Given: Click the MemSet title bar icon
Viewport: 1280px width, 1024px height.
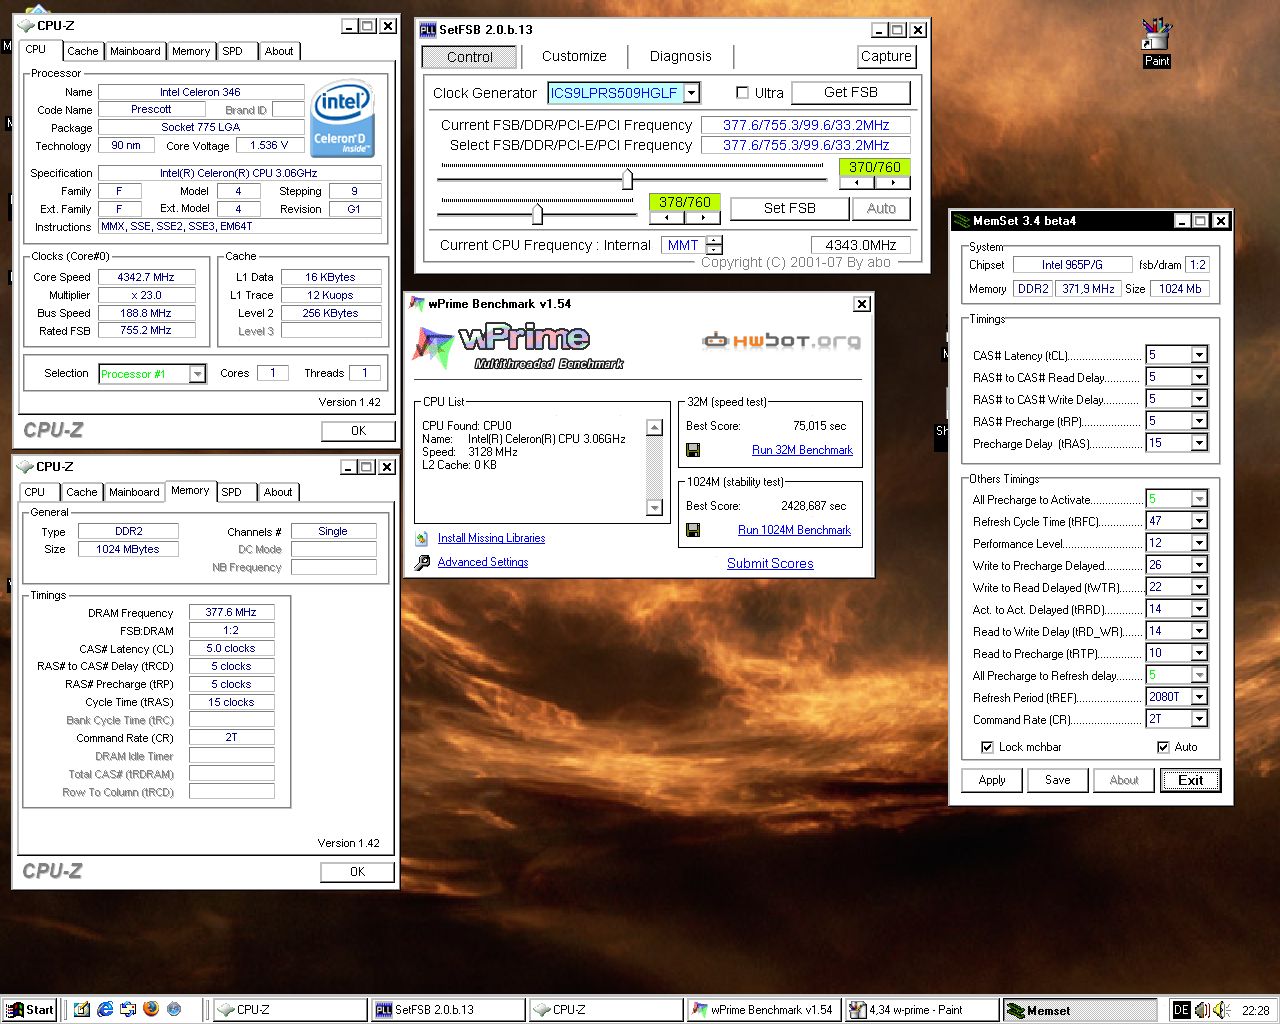Looking at the screenshot, I should [x=962, y=221].
